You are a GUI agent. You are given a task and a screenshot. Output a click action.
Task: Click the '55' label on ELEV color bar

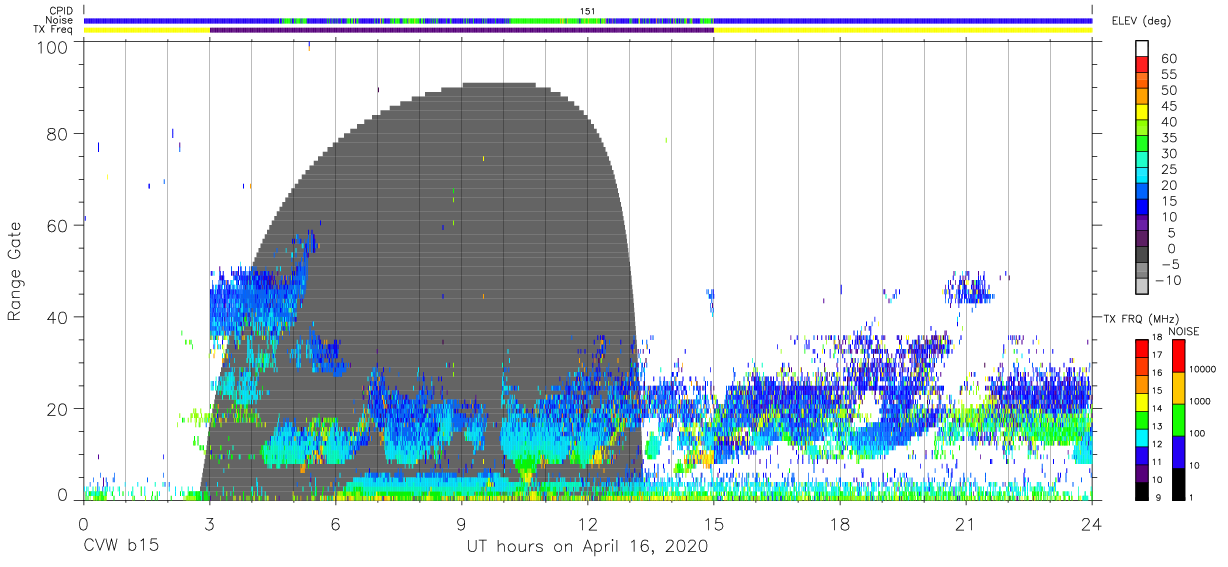pyautogui.click(x=1169, y=75)
